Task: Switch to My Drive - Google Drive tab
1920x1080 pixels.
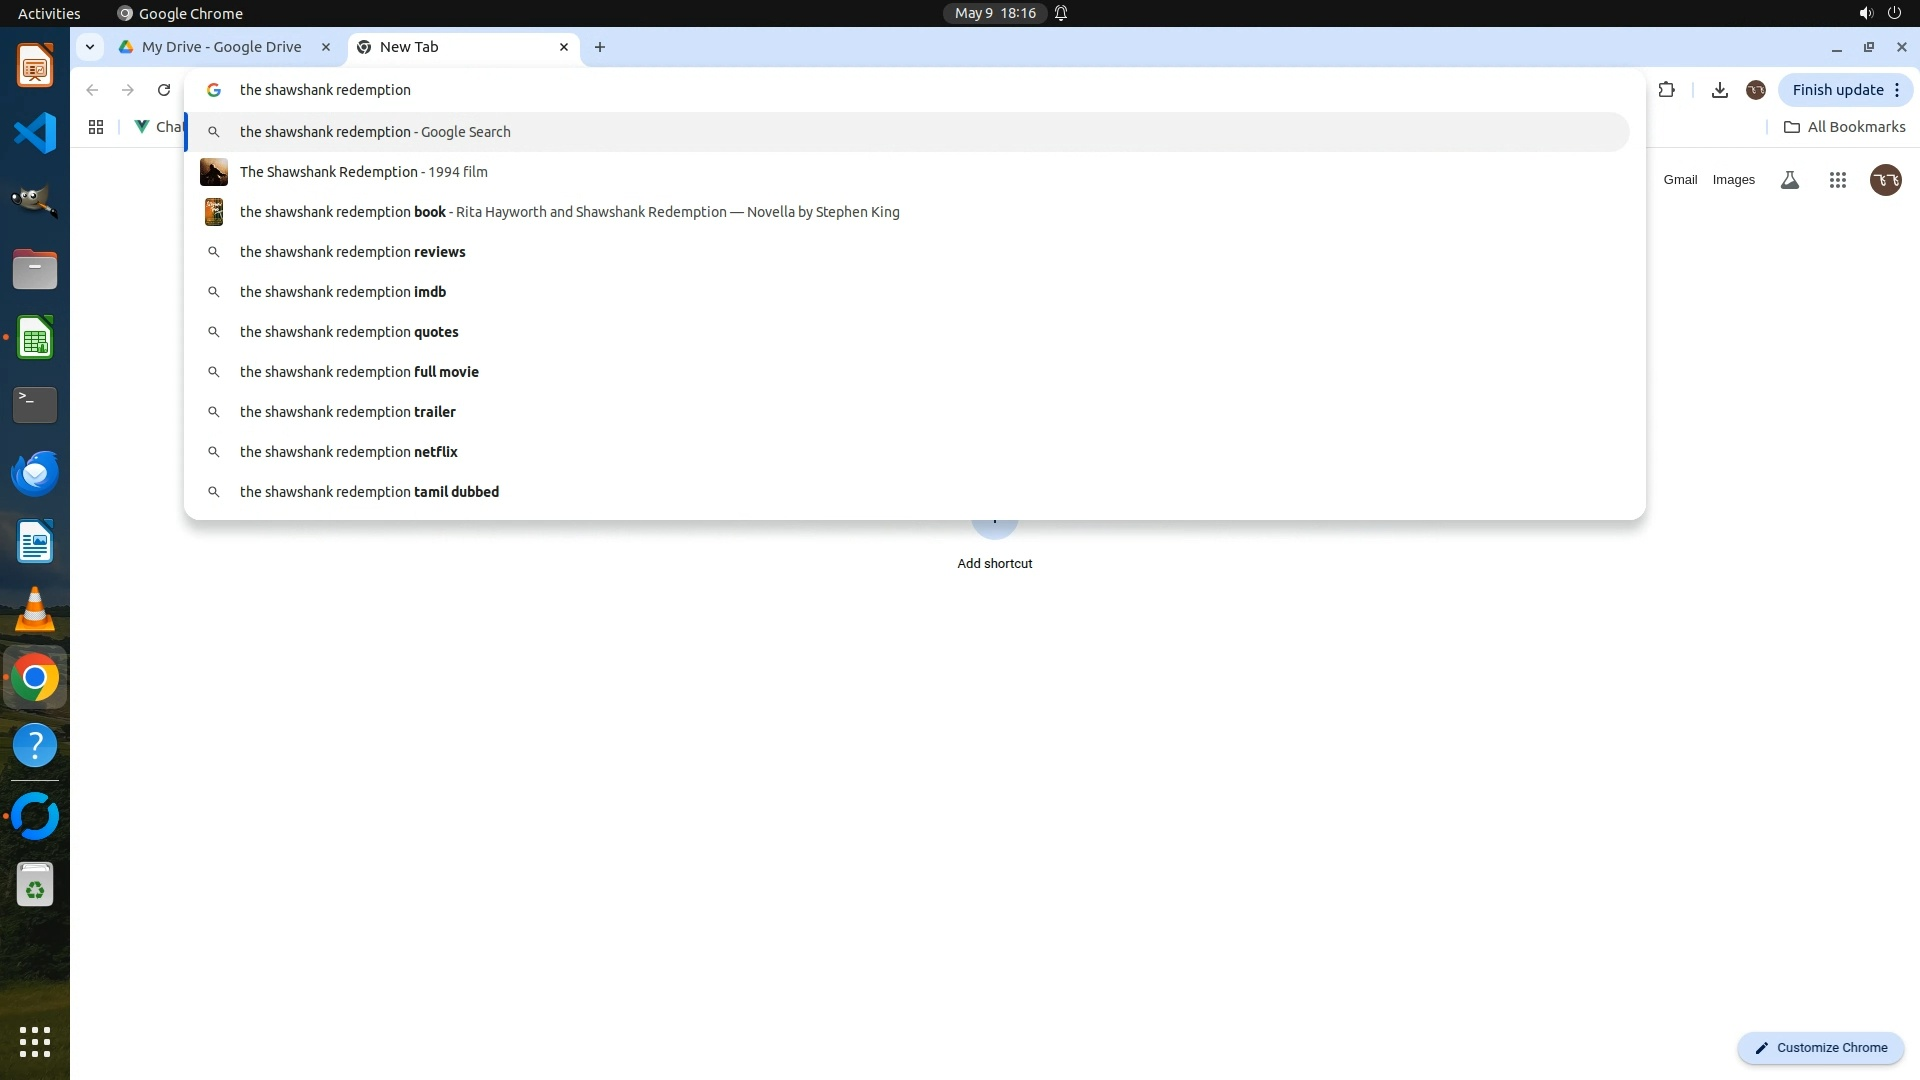Action: [x=222, y=47]
